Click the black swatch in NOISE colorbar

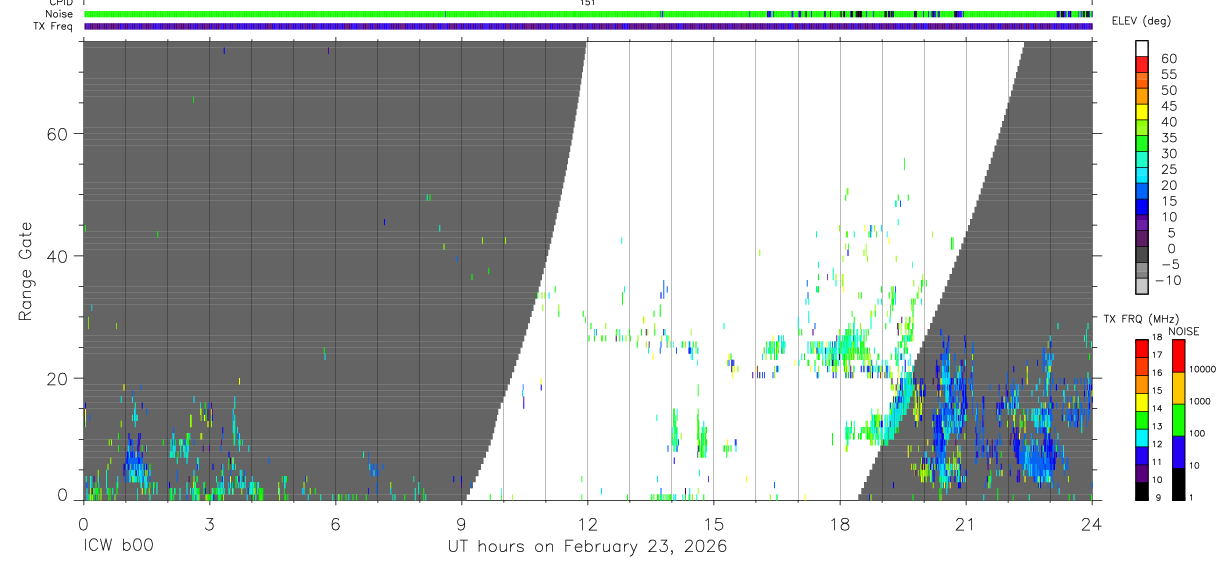(x=1179, y=484)
